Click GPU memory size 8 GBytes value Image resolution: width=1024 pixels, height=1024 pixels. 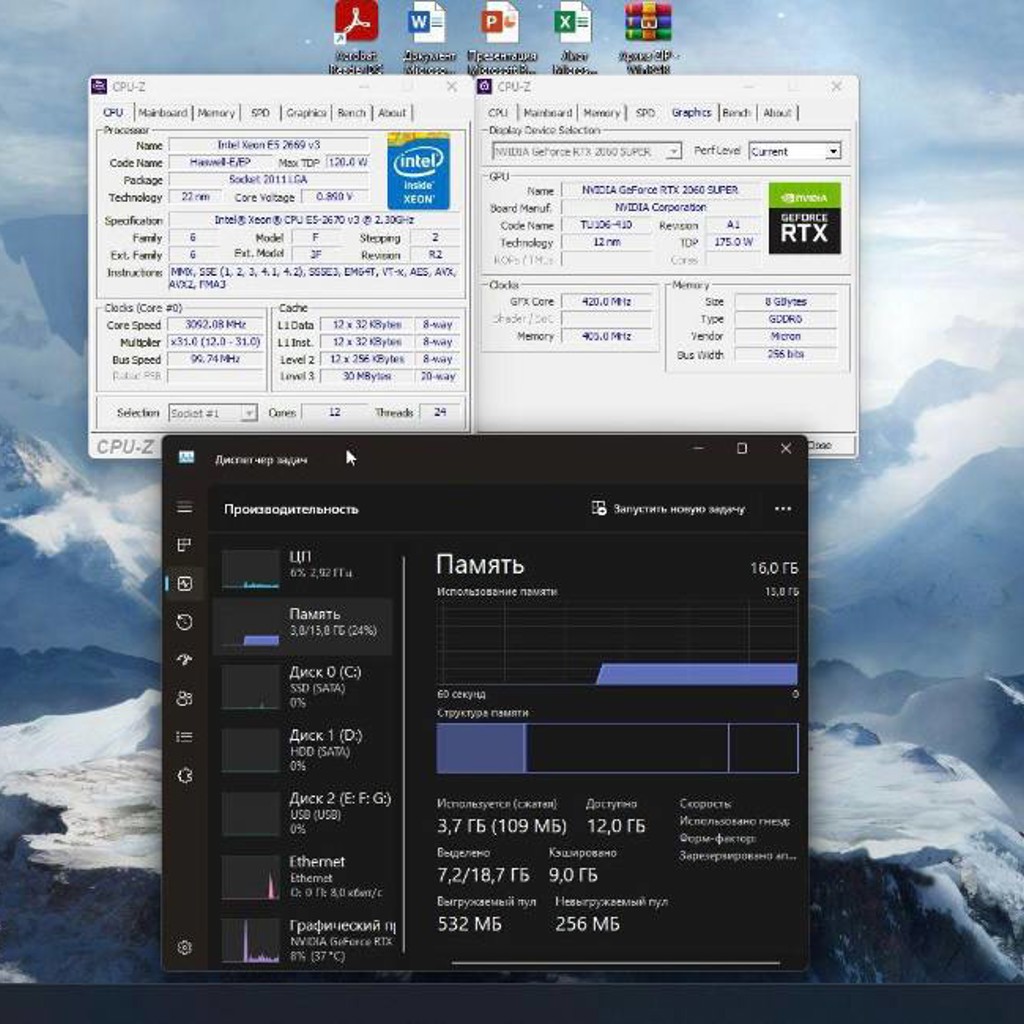786,302
